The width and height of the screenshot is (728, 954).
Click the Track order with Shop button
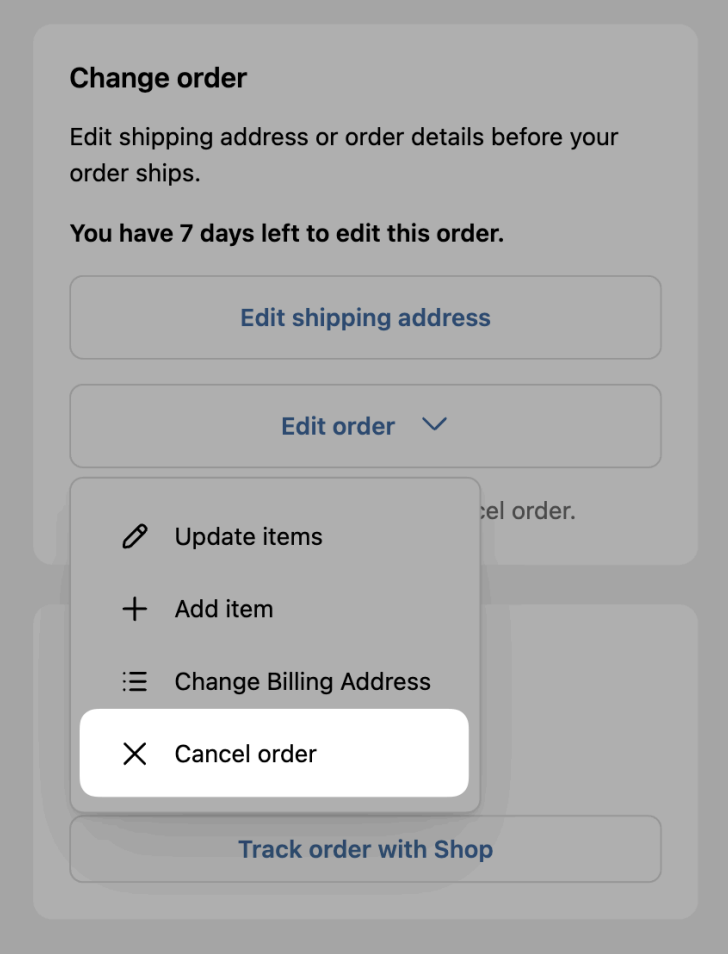pyautogui.click(x=366, y=849)
